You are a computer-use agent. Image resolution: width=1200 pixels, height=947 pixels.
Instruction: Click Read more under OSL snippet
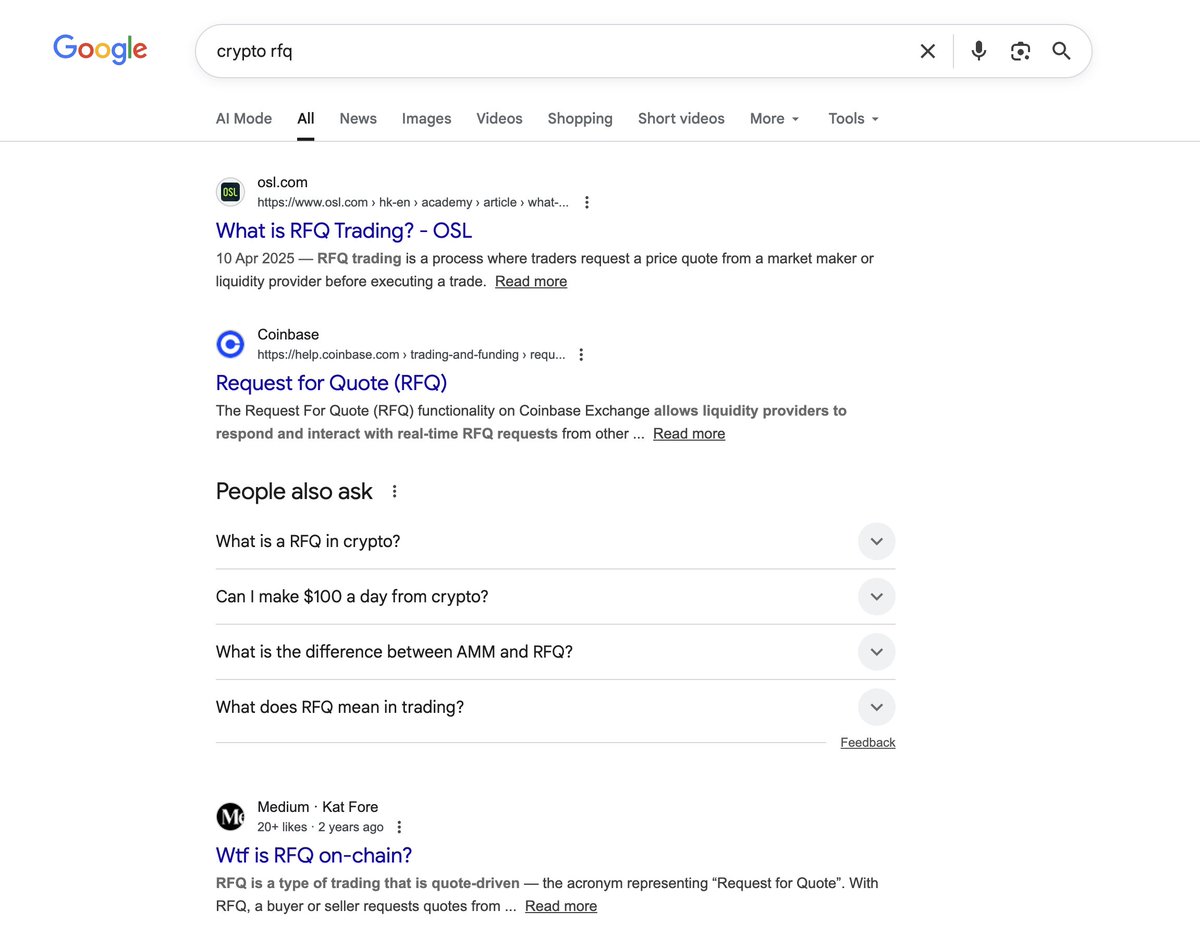point(531,281)
